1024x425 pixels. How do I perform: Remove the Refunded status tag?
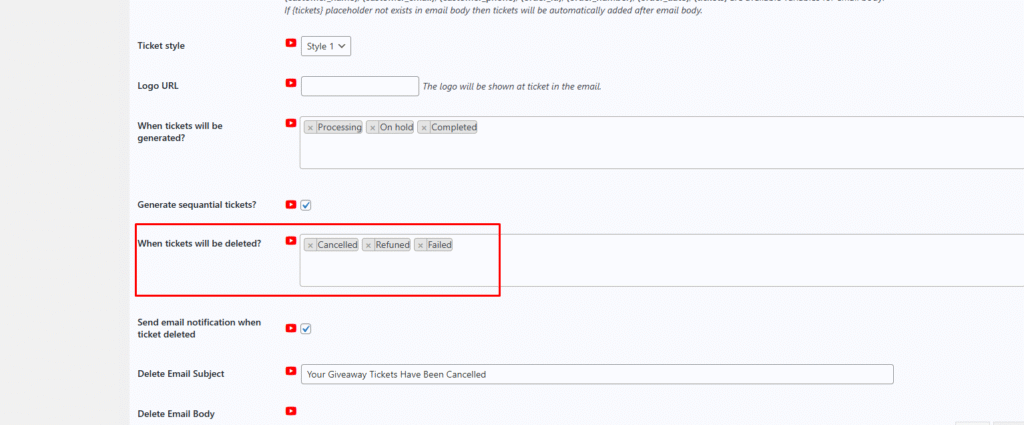pyautogui.click(x=368, y=245)
